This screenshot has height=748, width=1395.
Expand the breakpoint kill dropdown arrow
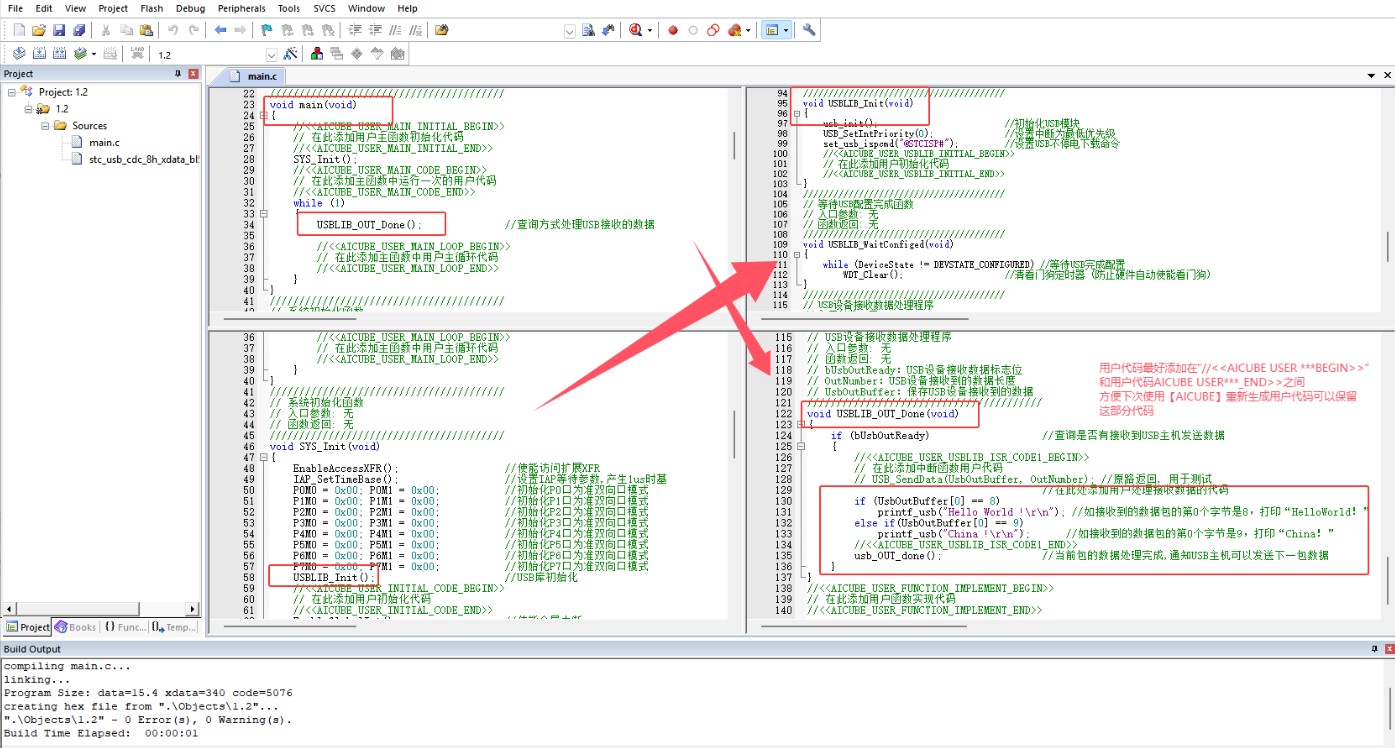[748, 31]
